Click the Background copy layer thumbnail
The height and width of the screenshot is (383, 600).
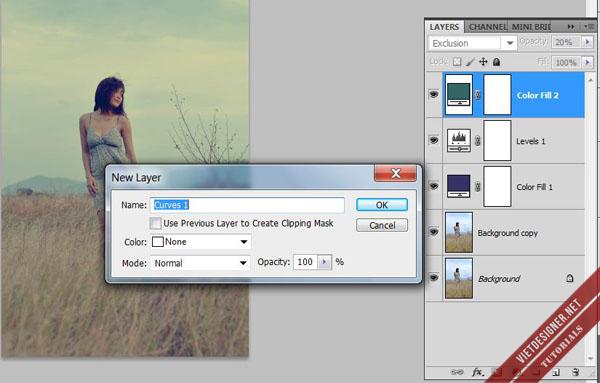[x=459, y=232]
